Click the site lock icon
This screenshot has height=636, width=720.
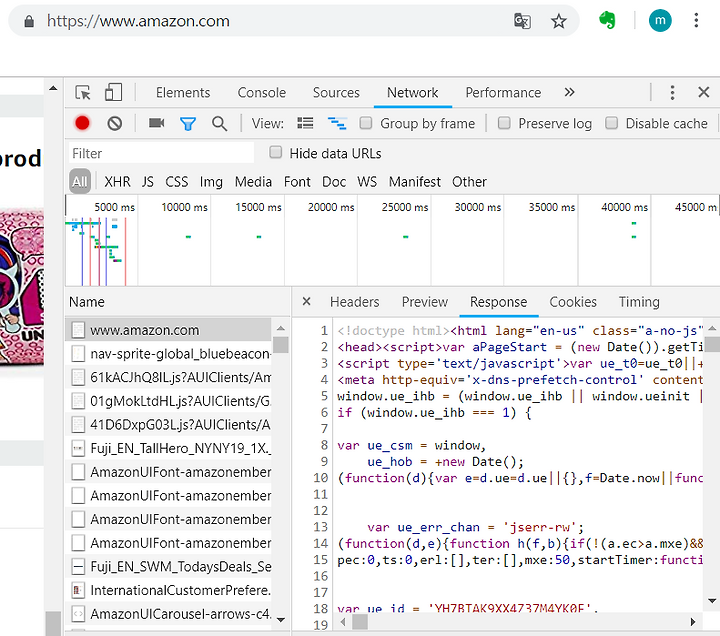(29, 21)
